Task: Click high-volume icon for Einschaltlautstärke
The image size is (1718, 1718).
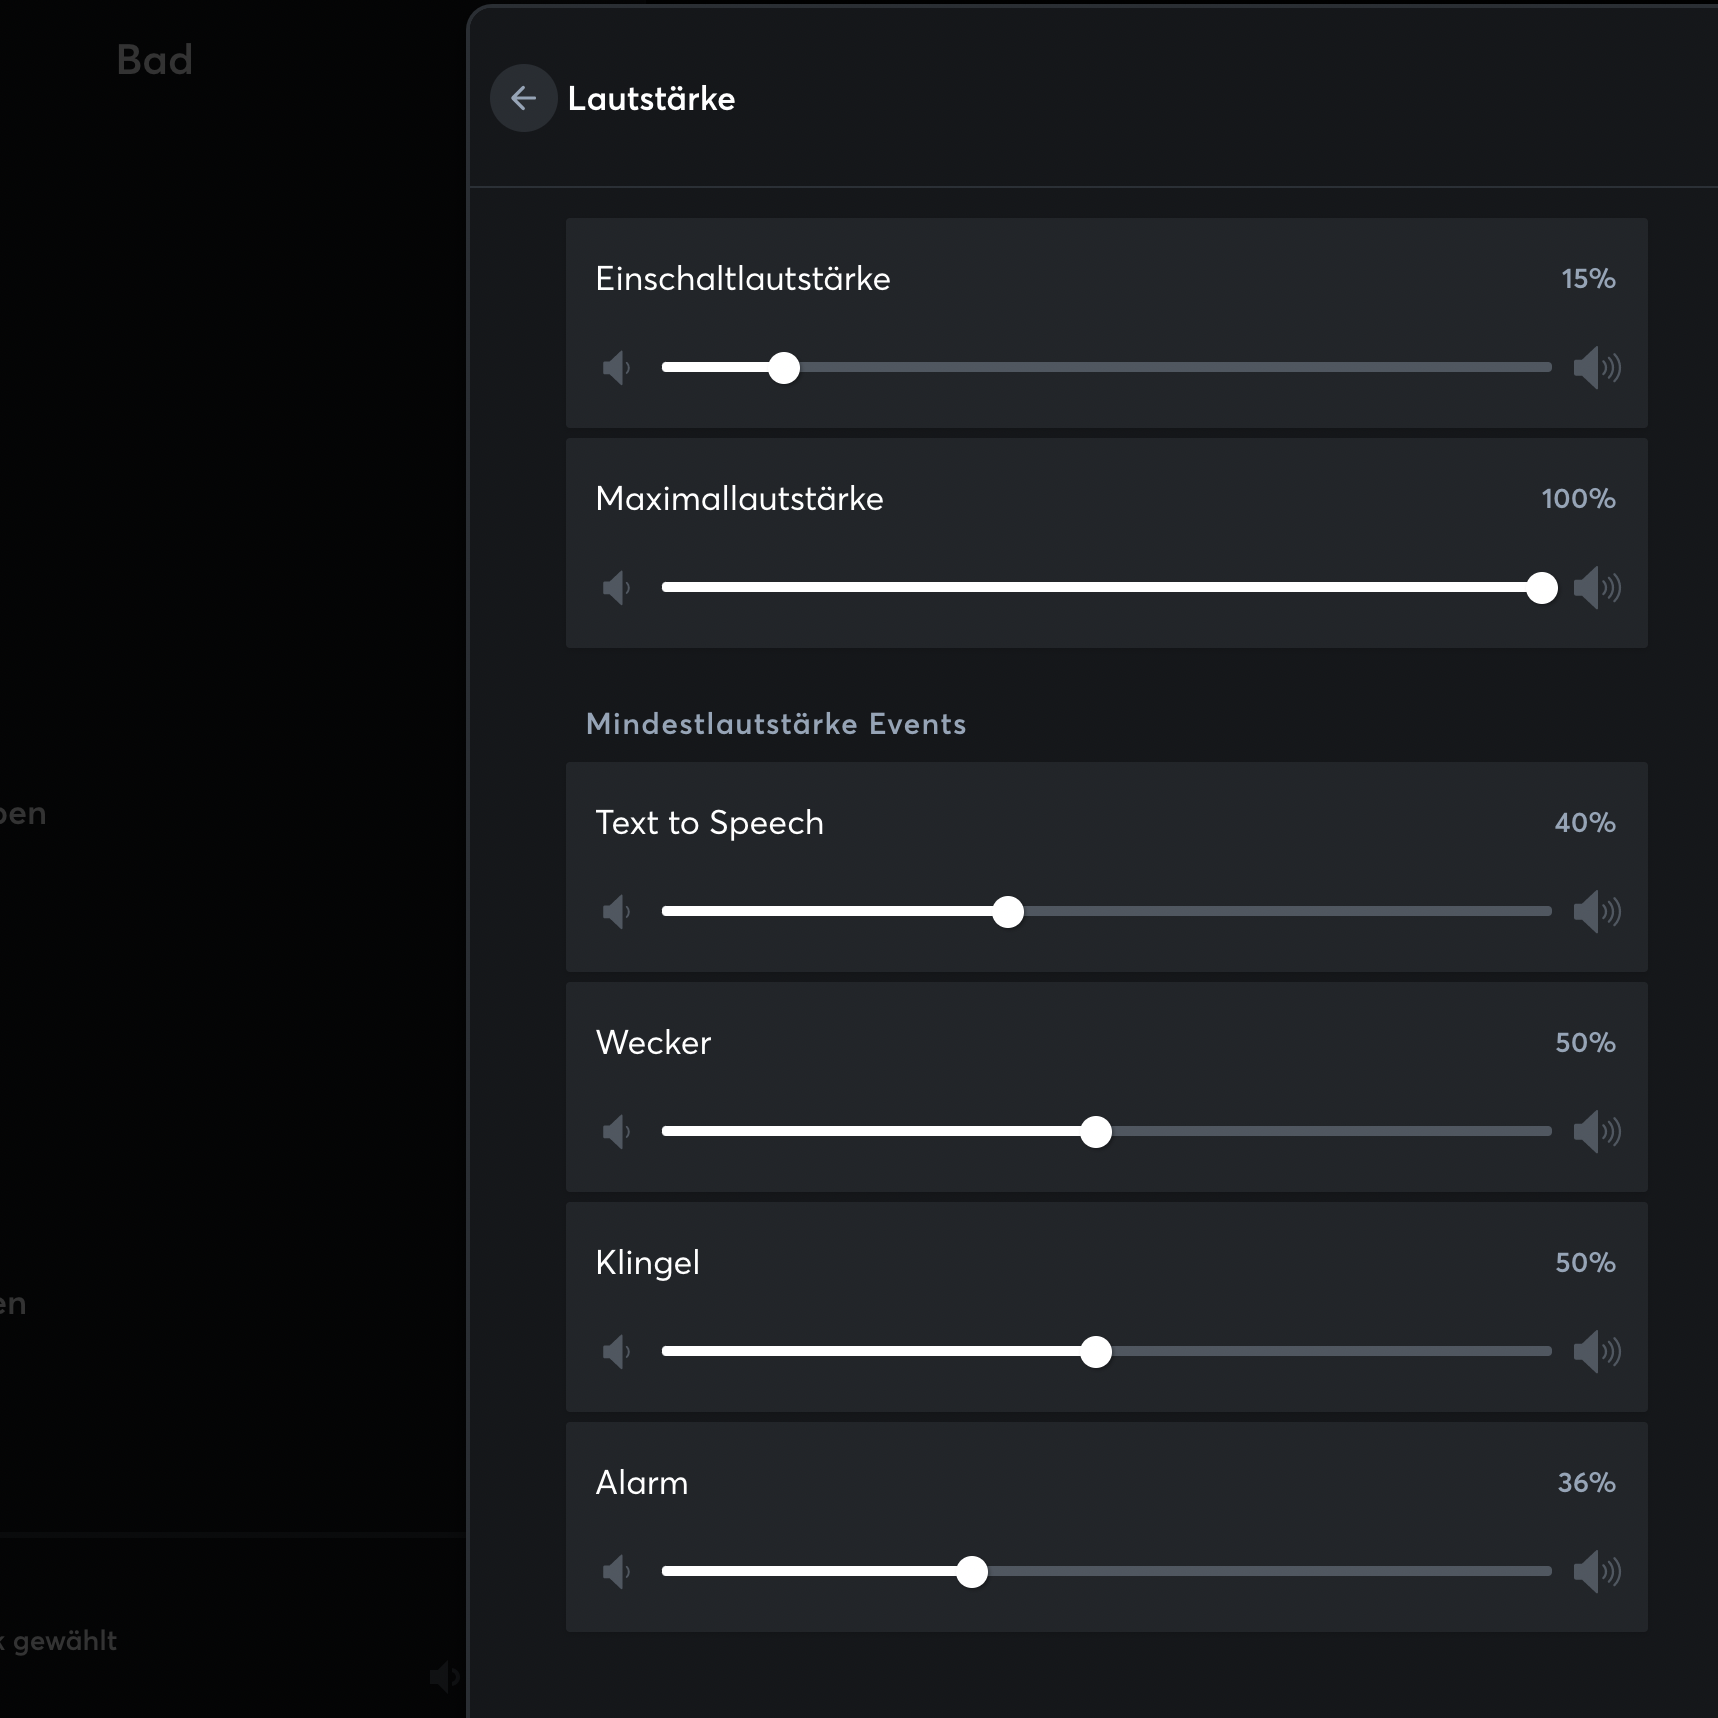Action: pyautogui.click(x=1596, y=368)
